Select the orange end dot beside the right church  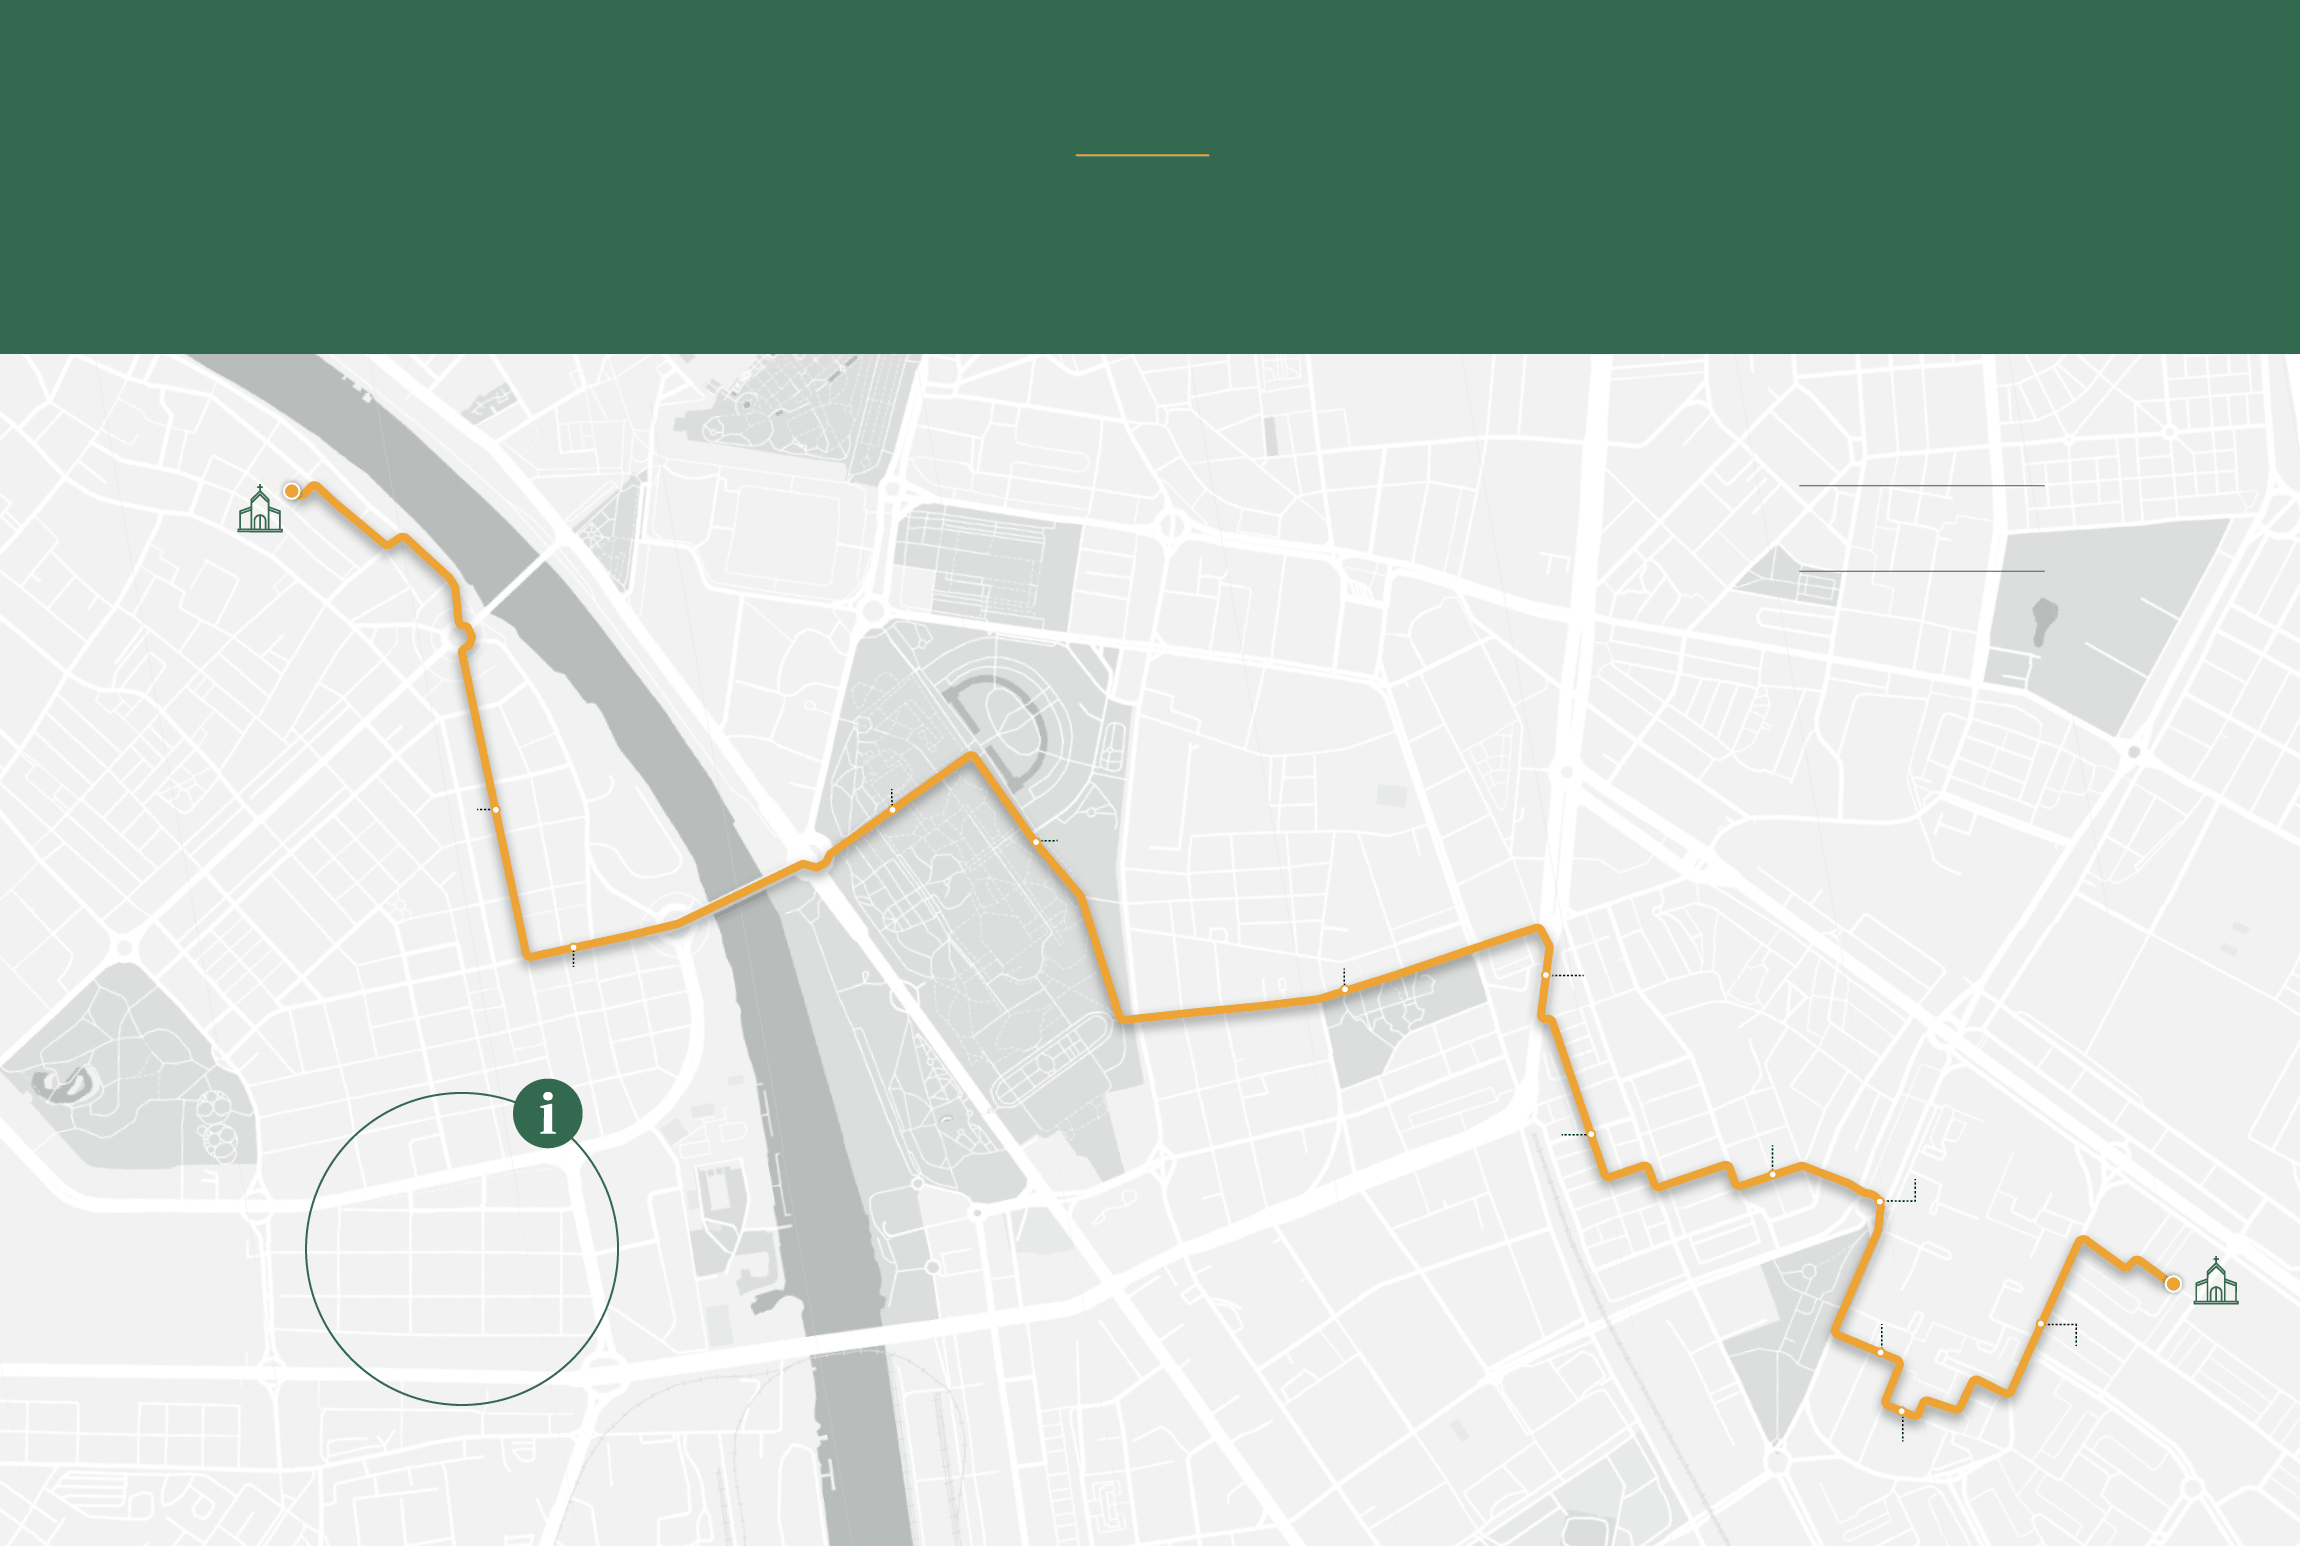(2173, 1283)
